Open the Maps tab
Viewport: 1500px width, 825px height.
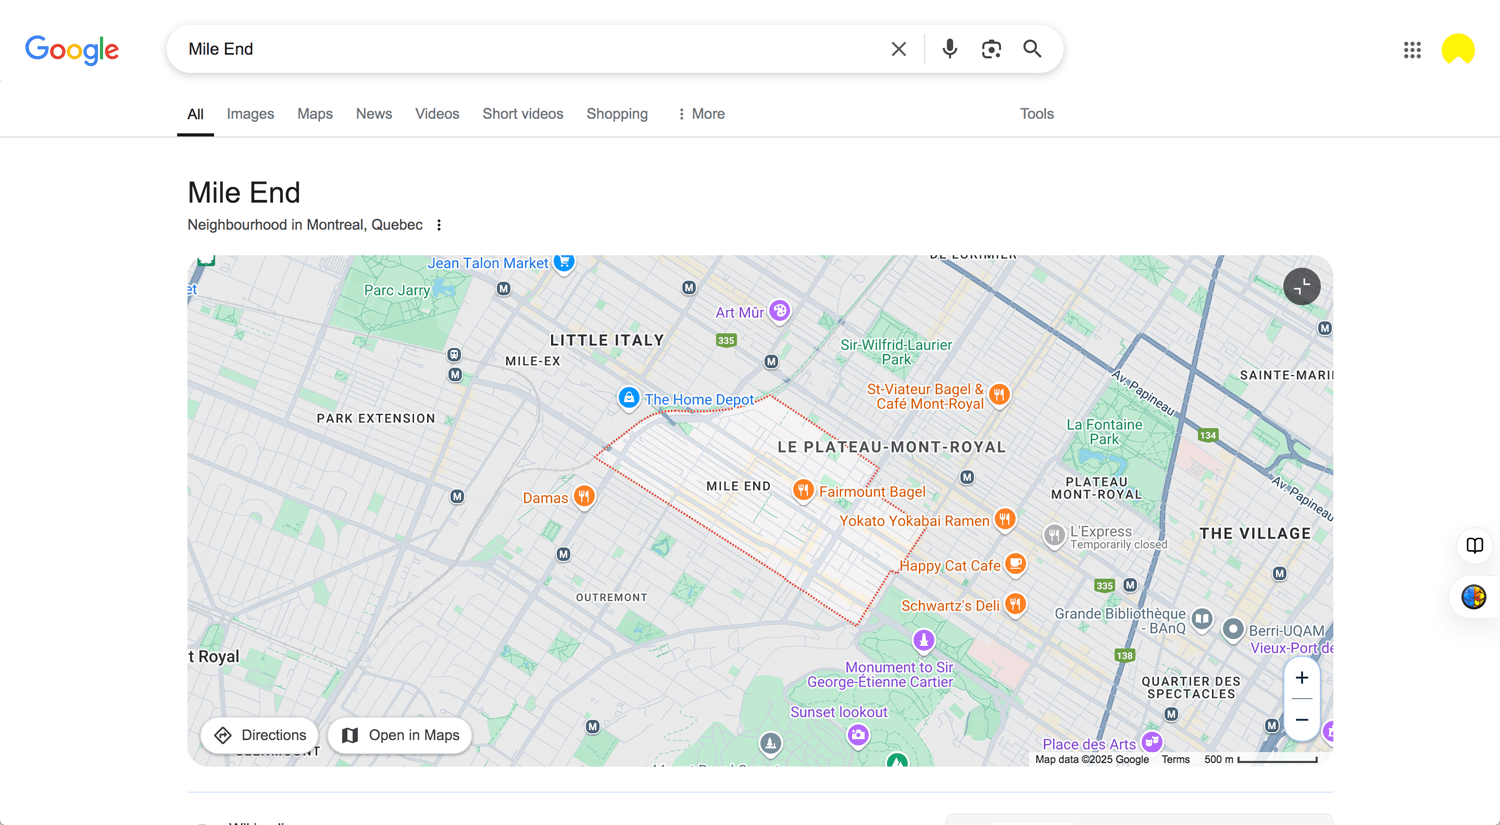pyautogui.click(x=314, y=113)
